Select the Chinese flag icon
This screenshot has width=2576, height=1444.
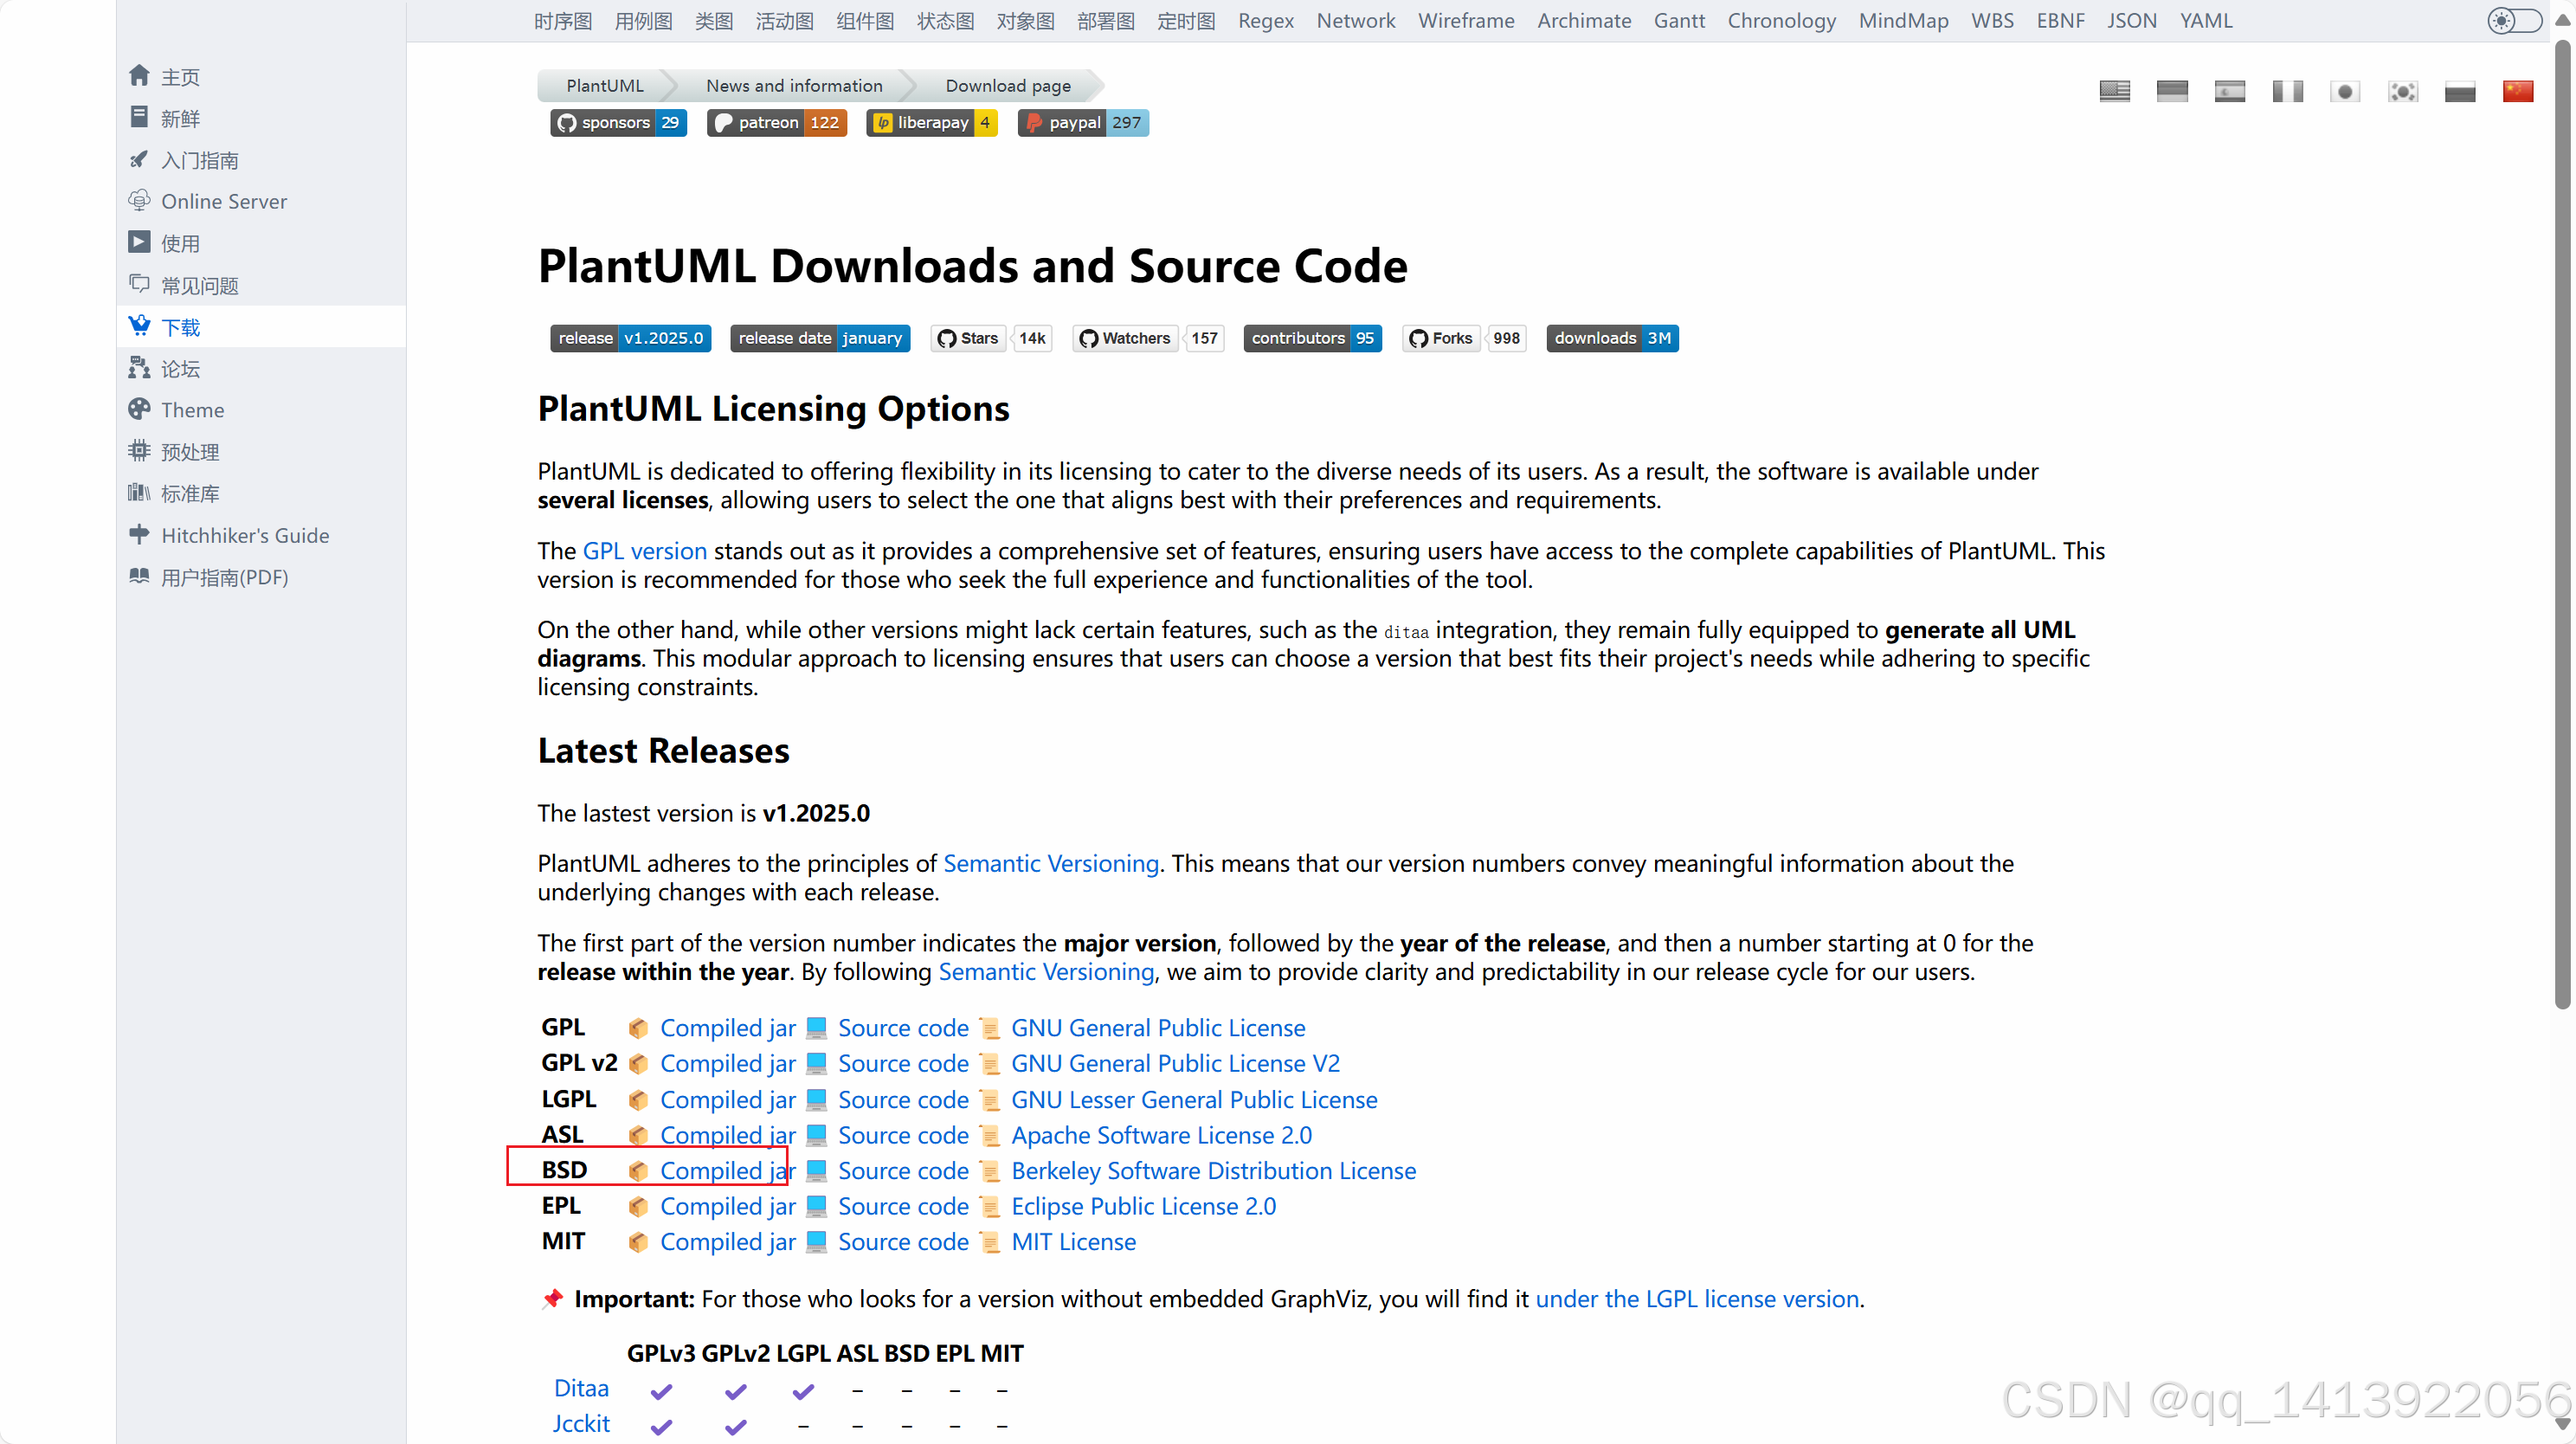(2517, 92)
